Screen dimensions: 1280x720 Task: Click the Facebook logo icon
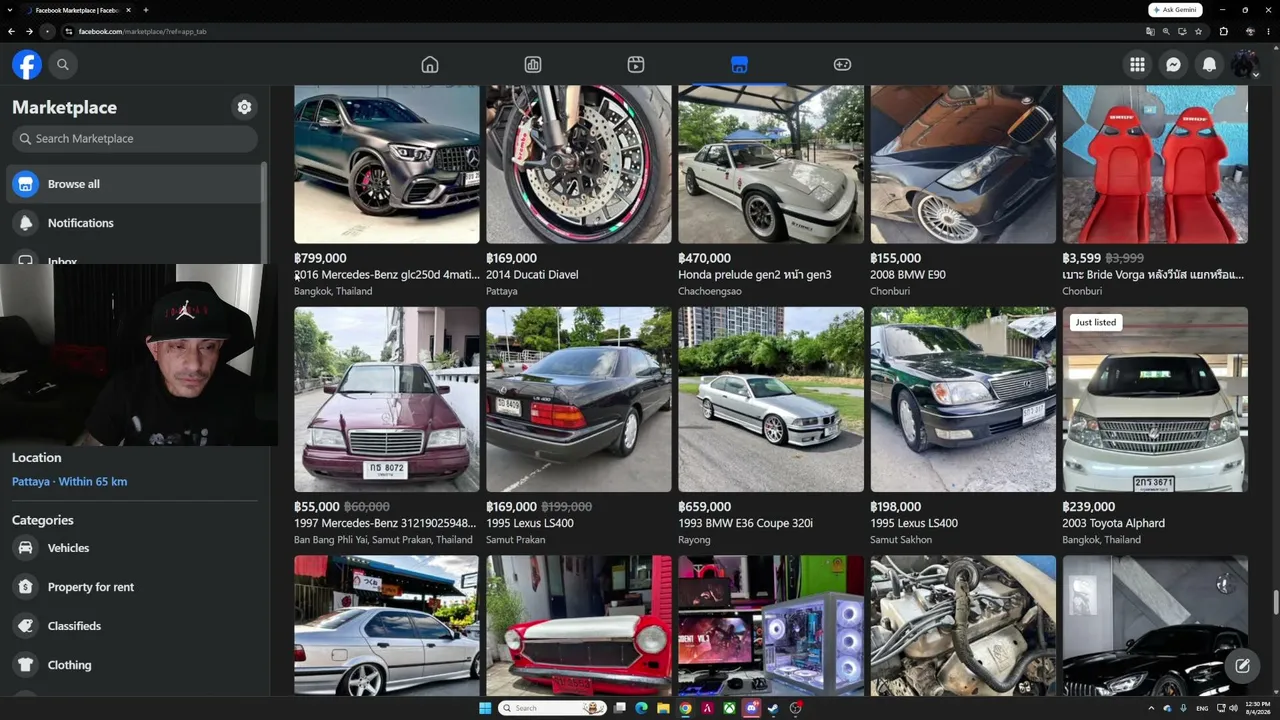27,65
